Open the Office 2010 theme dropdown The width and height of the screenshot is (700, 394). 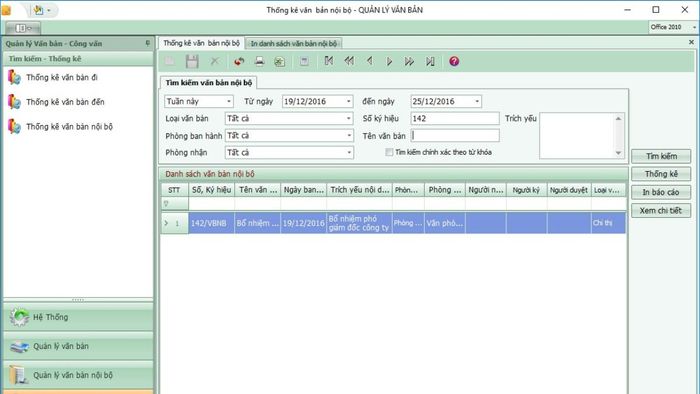694,27
